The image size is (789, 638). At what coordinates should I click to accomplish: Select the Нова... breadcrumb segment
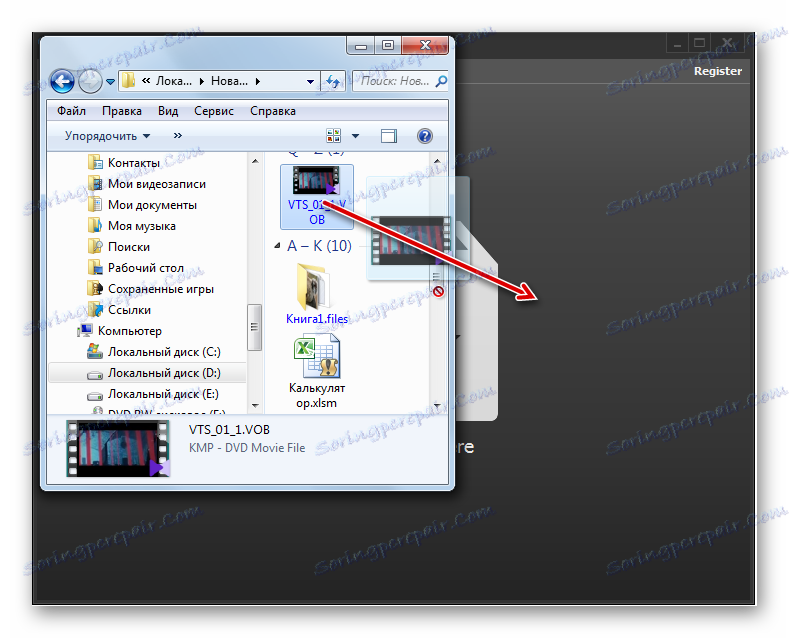[x=229, y=81]
